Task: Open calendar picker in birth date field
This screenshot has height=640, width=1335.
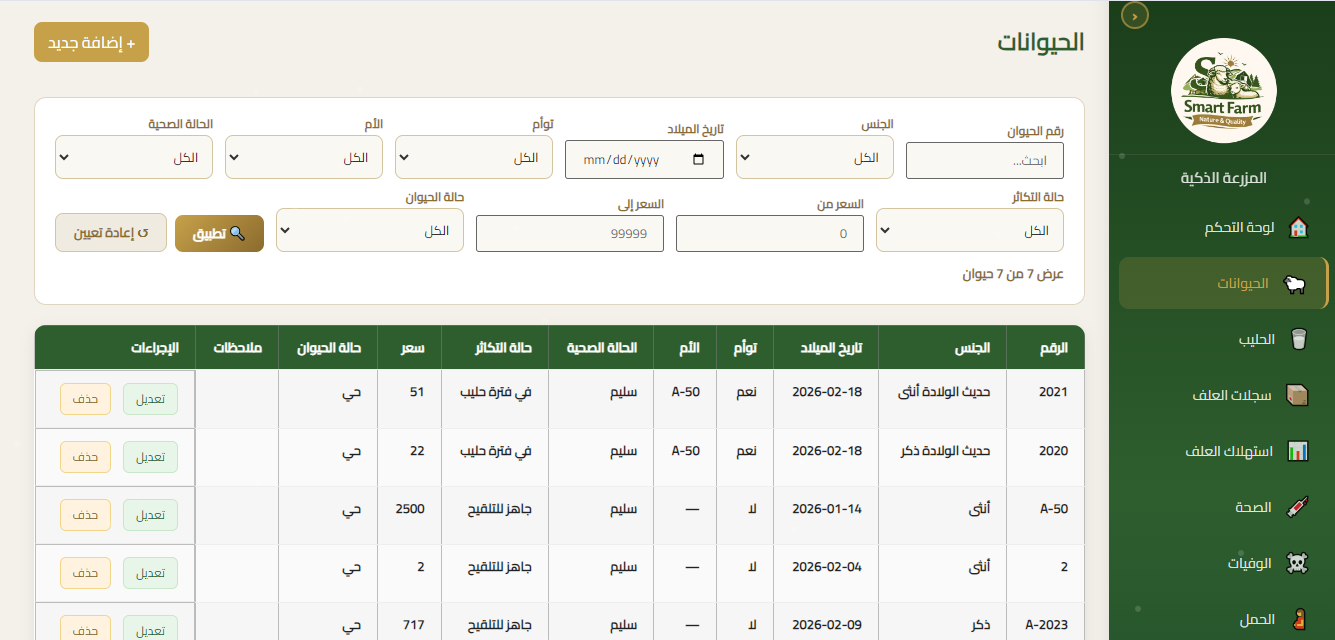Action: [x=698, y=160]
